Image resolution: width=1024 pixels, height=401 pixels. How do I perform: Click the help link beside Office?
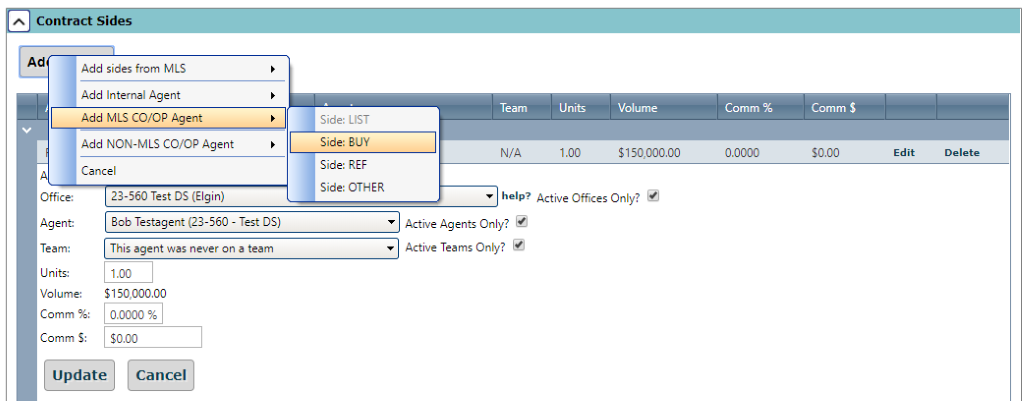515,197
